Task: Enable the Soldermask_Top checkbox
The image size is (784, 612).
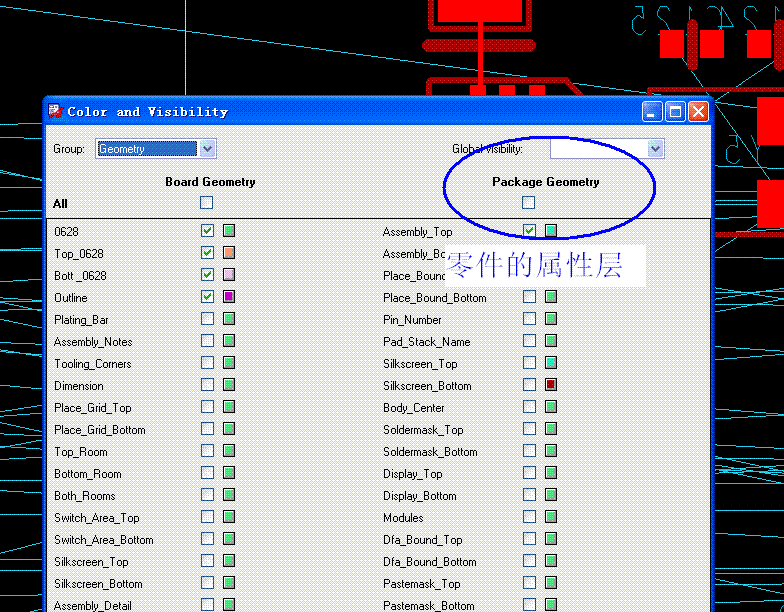Action: click(x=530, y=428)
